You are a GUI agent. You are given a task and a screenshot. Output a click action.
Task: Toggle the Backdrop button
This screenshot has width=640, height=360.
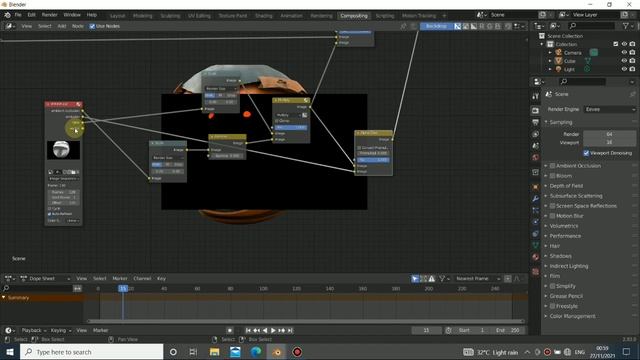[436, 26]
